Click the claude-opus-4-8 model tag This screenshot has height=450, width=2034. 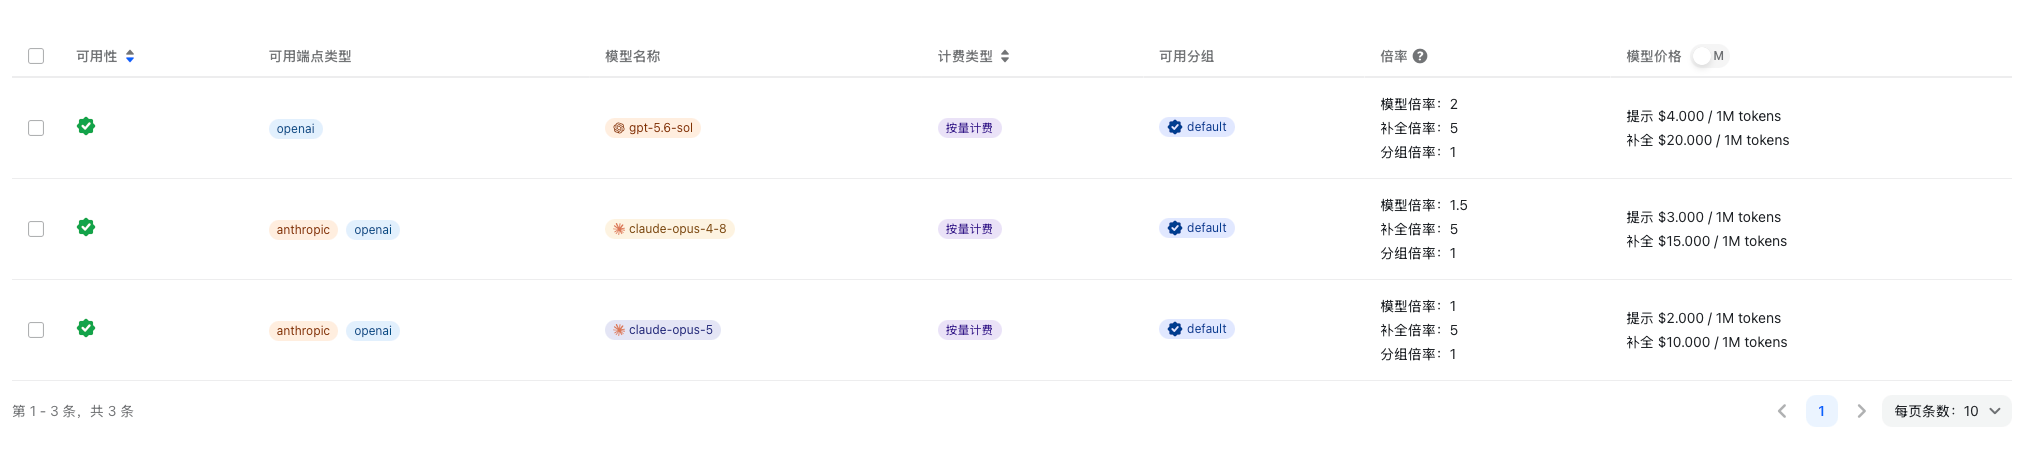[x=670, y=229]
